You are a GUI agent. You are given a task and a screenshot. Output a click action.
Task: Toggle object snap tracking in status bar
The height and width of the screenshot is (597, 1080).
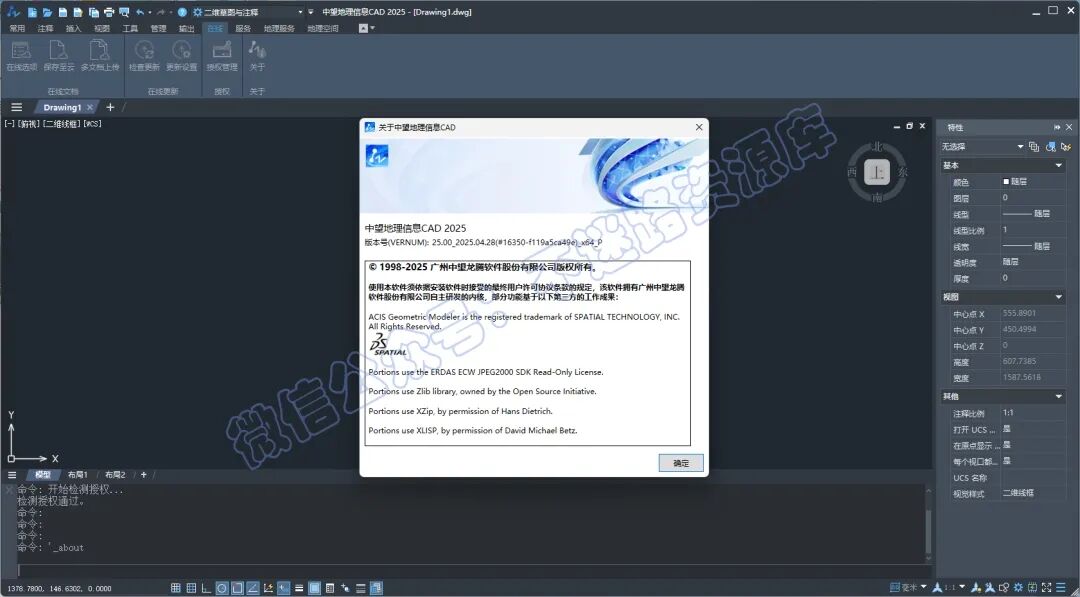(x=253, y=588)
